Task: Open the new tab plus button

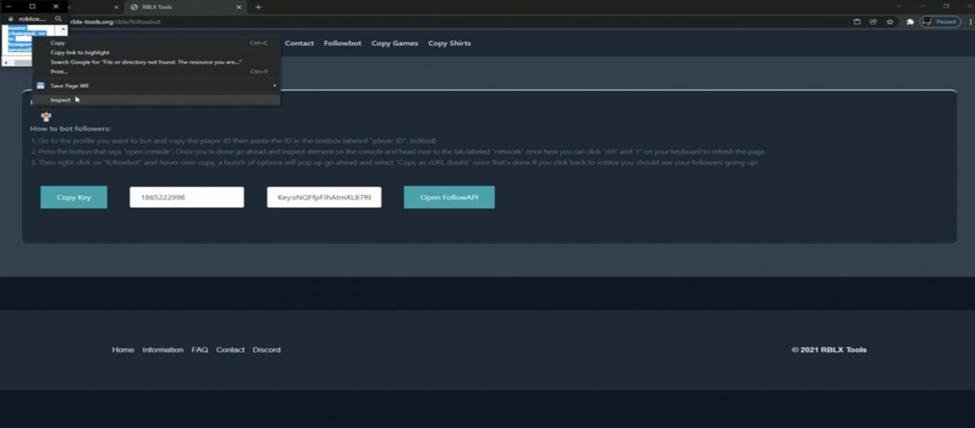Action: [258, 7]
